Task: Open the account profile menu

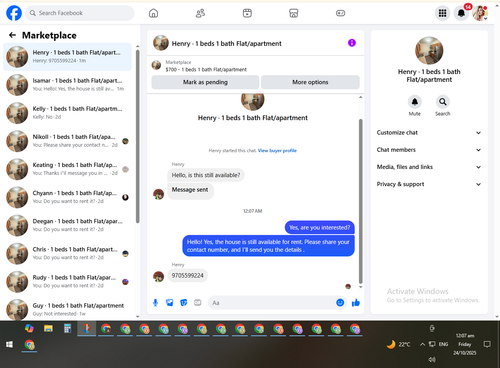Action: click(480, 13)
